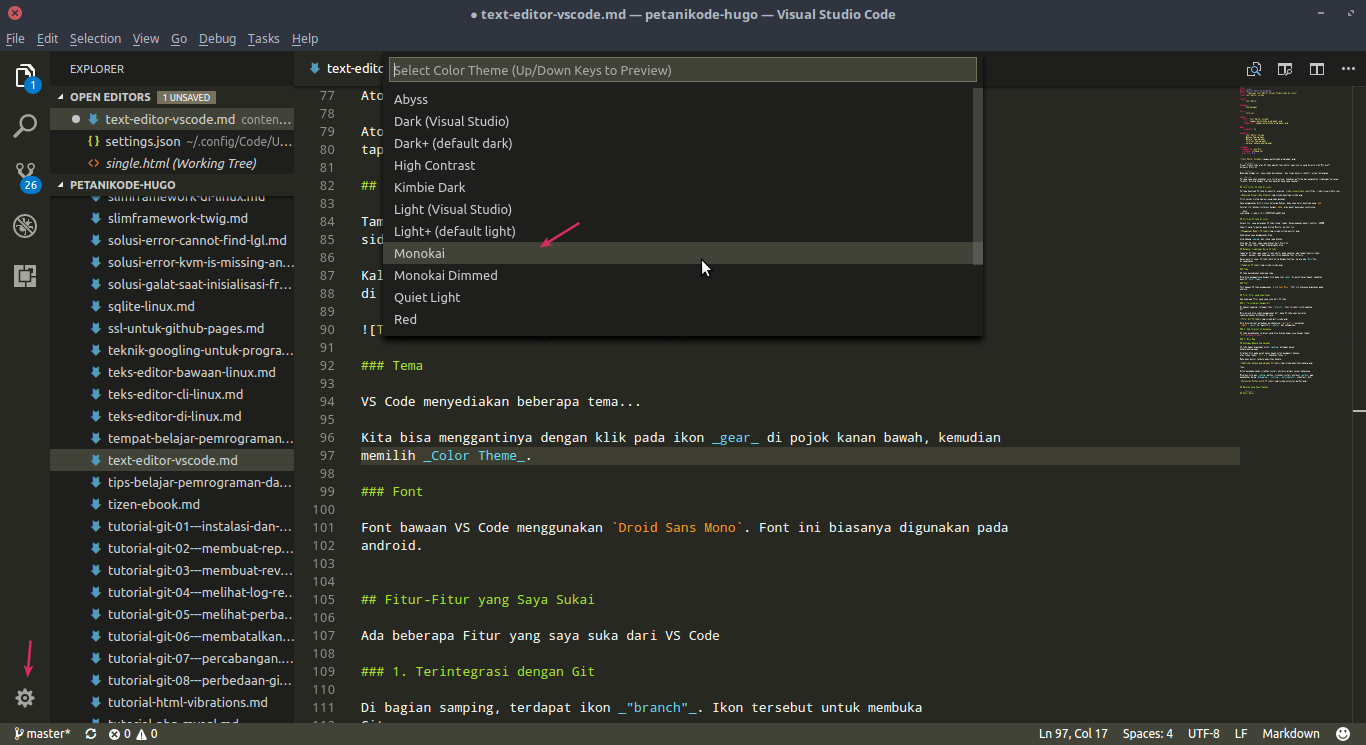Open Markdown preview to the side
This screenshot has height=745, width=1366.
[x=1285, y=69]
